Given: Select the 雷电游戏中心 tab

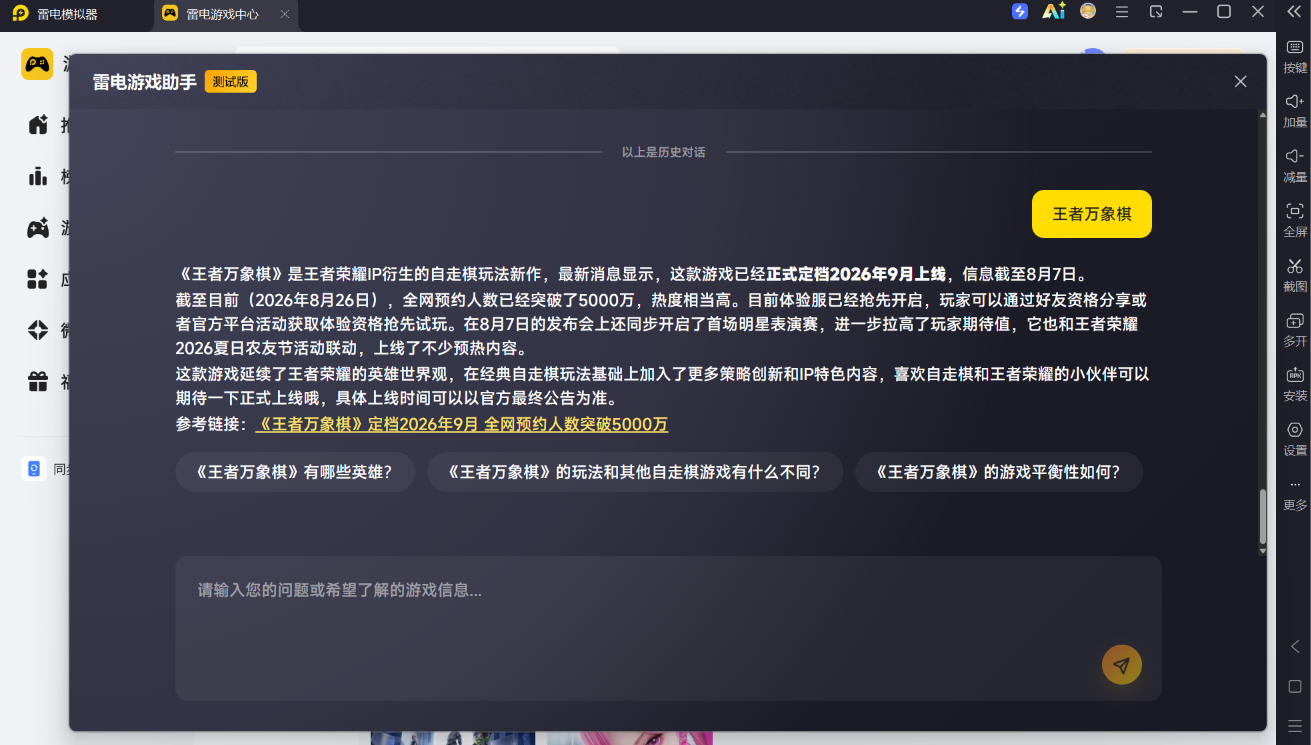Looking at the screenshot, I should pos(222,14).
